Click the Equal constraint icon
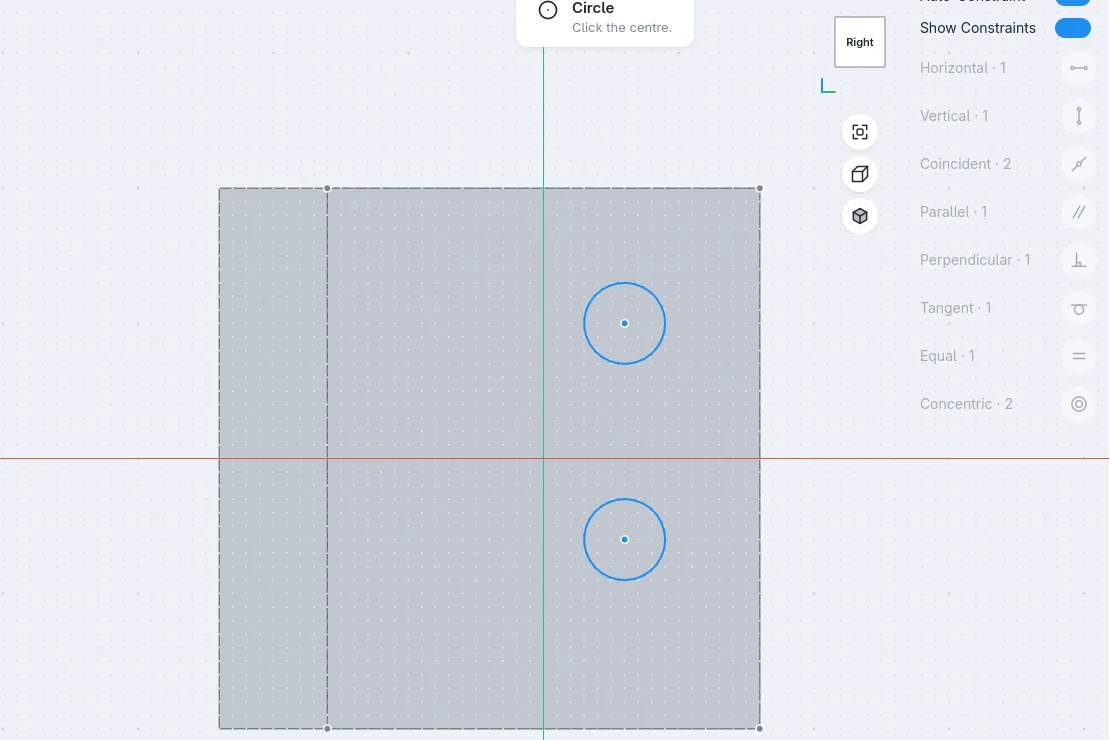 click(1078, 356)
